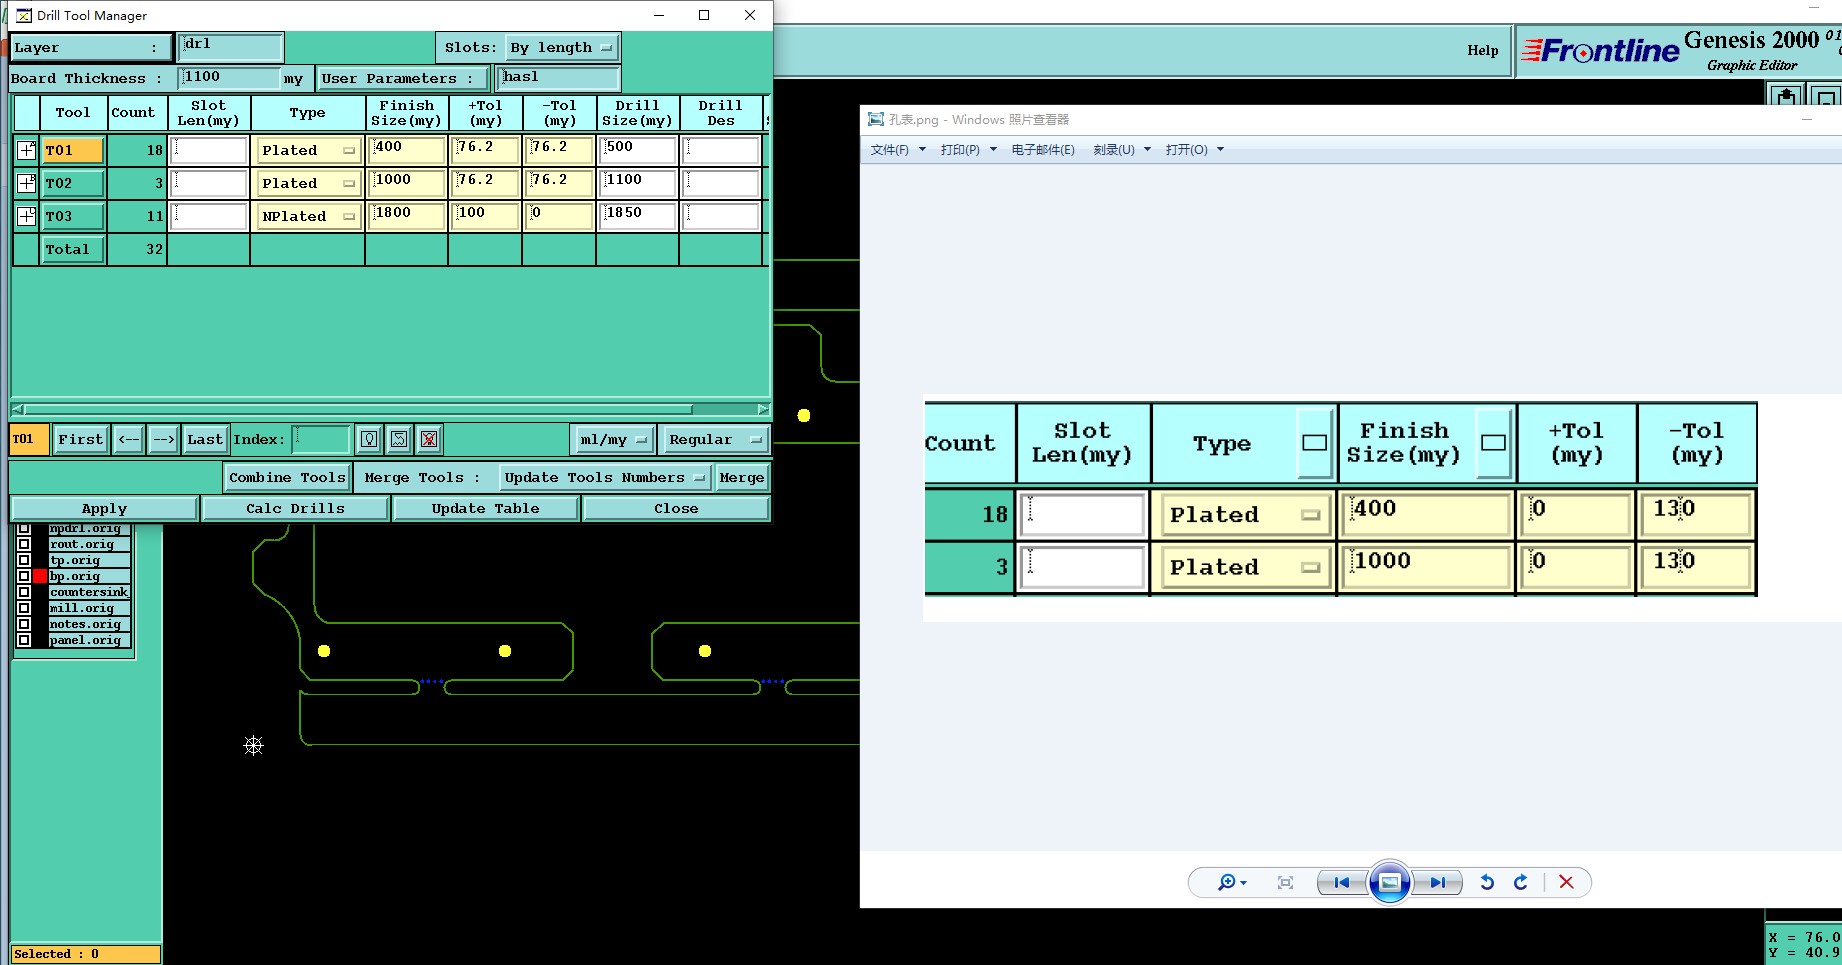Click the red color swatch beside bp.orig
Screen dimensions: 1842x965
tap(40, 576)
